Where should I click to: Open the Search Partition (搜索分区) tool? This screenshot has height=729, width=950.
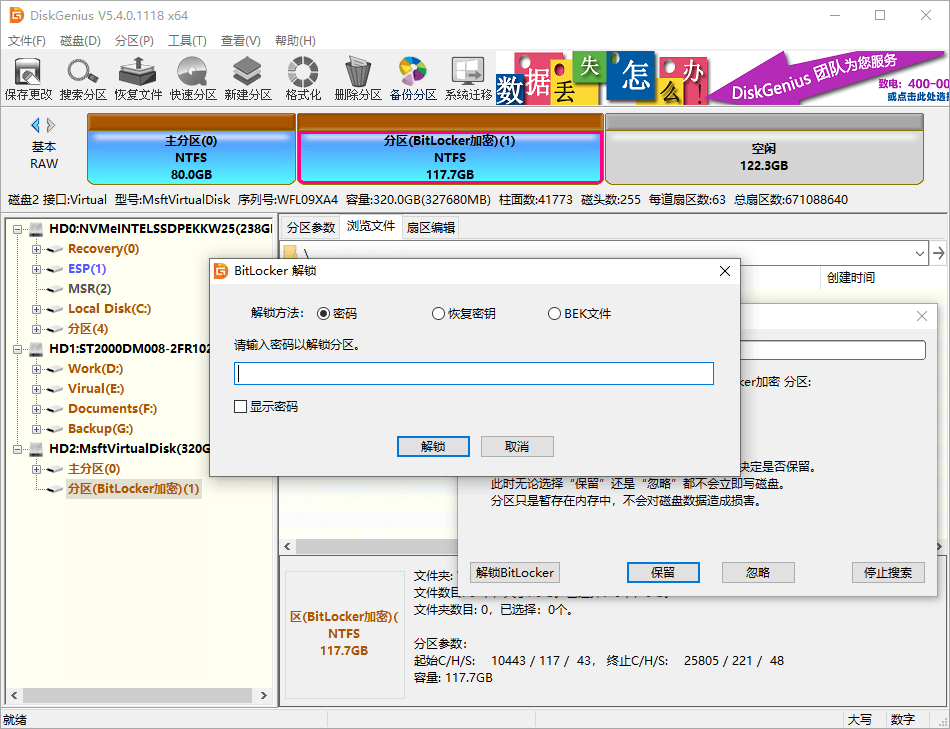click(x=83, y=79)
